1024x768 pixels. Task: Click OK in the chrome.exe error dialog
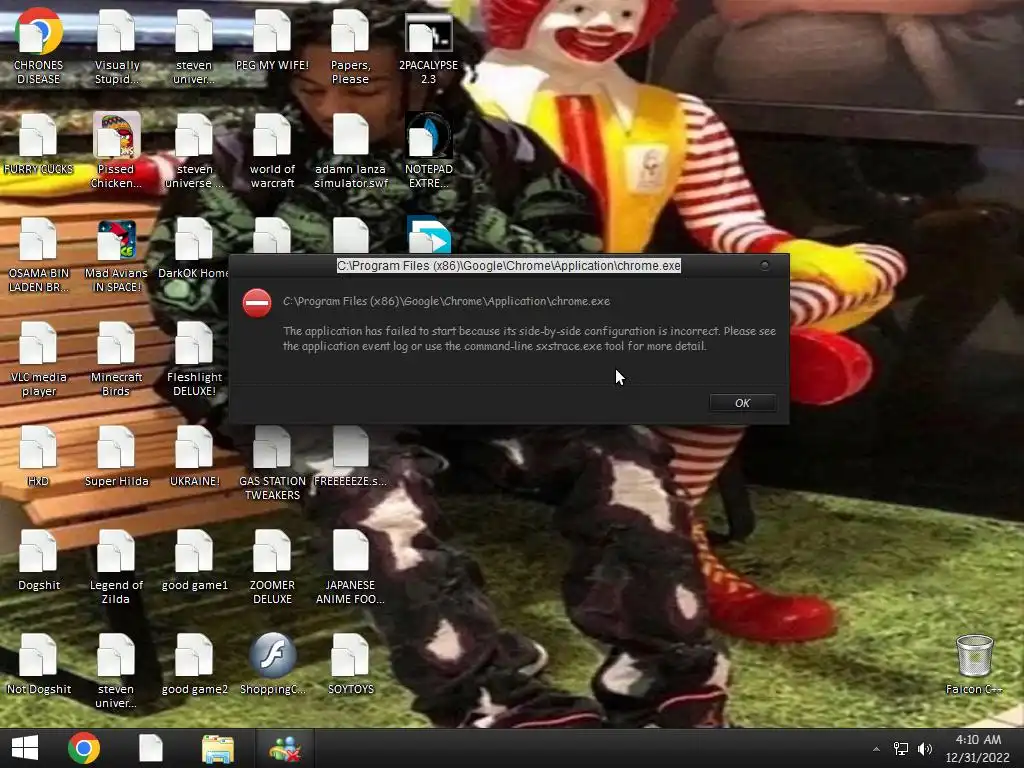[743, 403]
